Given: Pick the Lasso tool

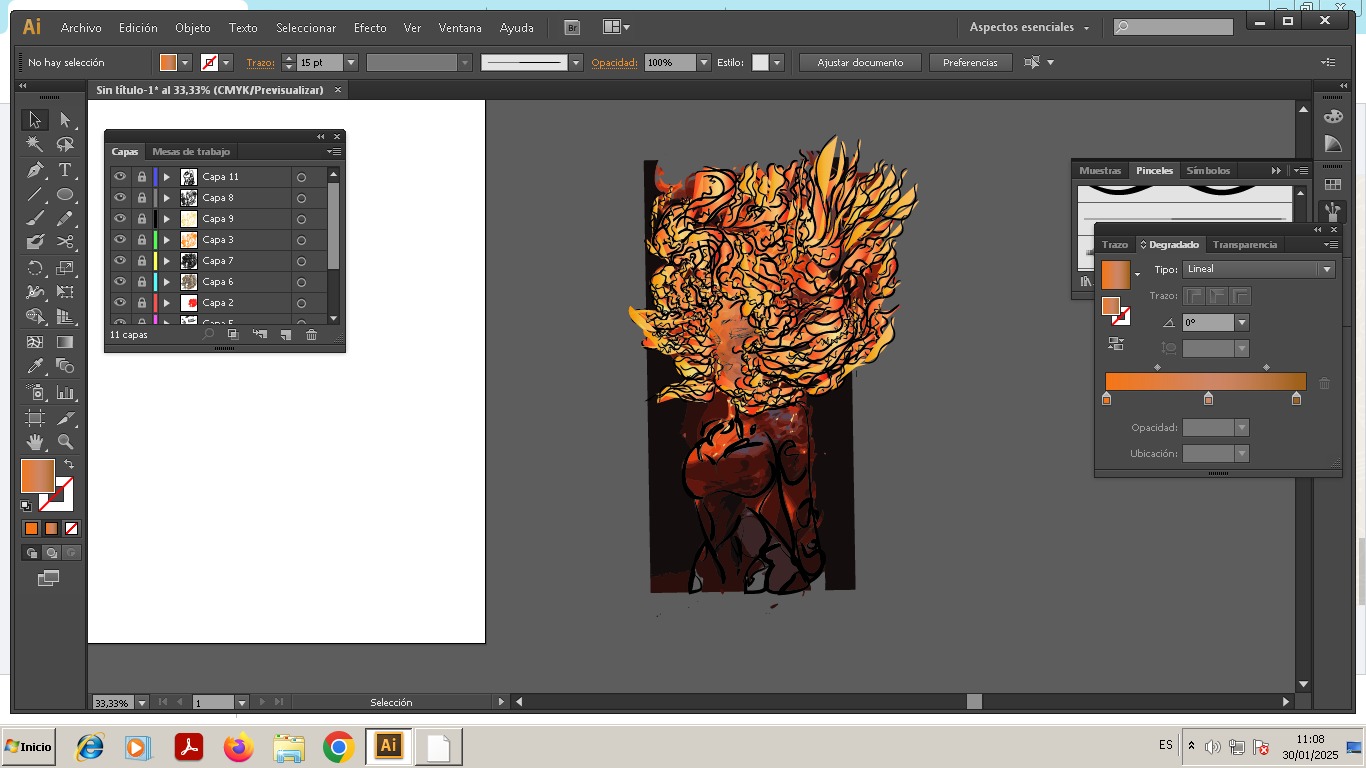Looking at the screenshot, I should [x=65, y=145].
